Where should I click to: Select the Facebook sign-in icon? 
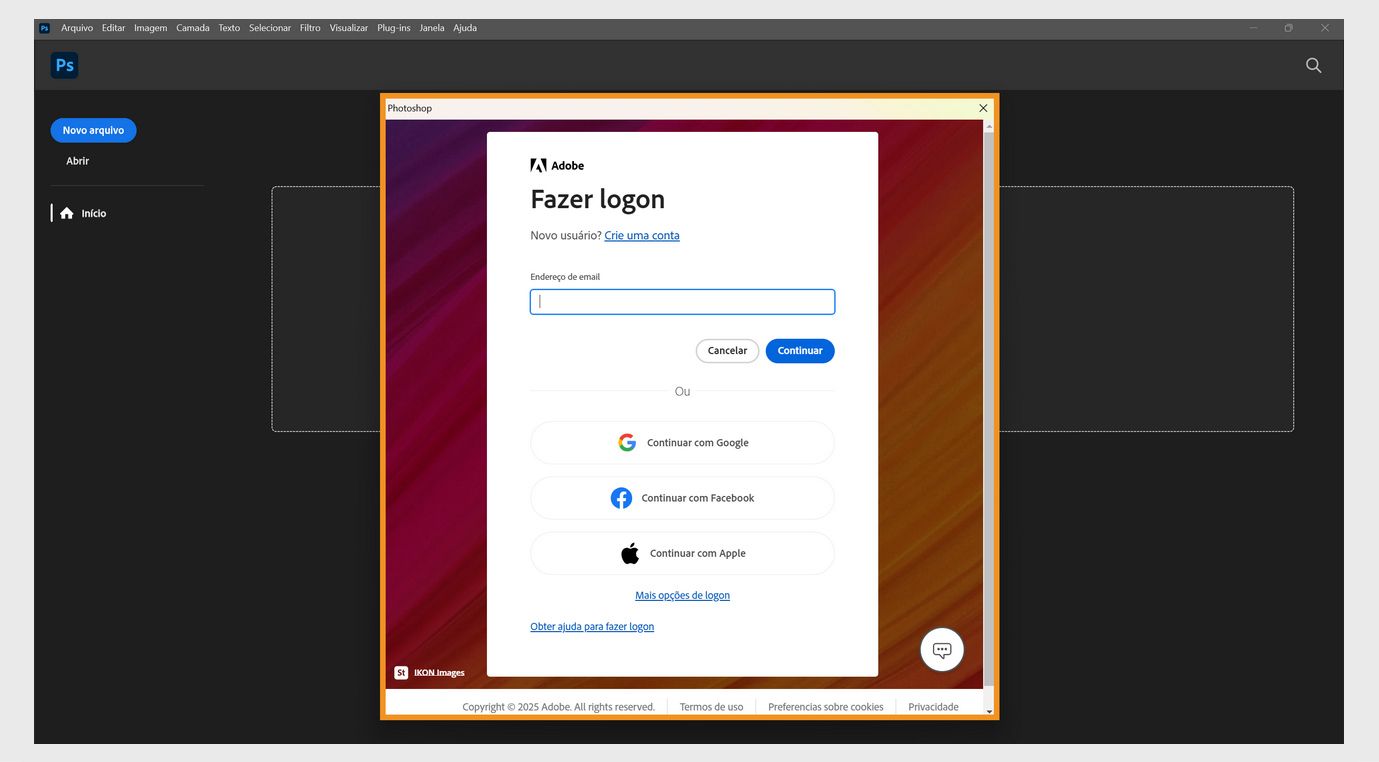click(x=621, y=497)
